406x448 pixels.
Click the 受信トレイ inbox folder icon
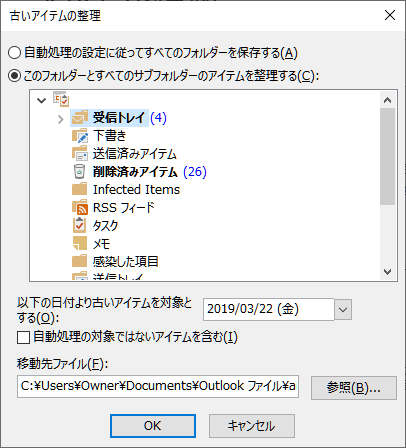coord(80,118)
